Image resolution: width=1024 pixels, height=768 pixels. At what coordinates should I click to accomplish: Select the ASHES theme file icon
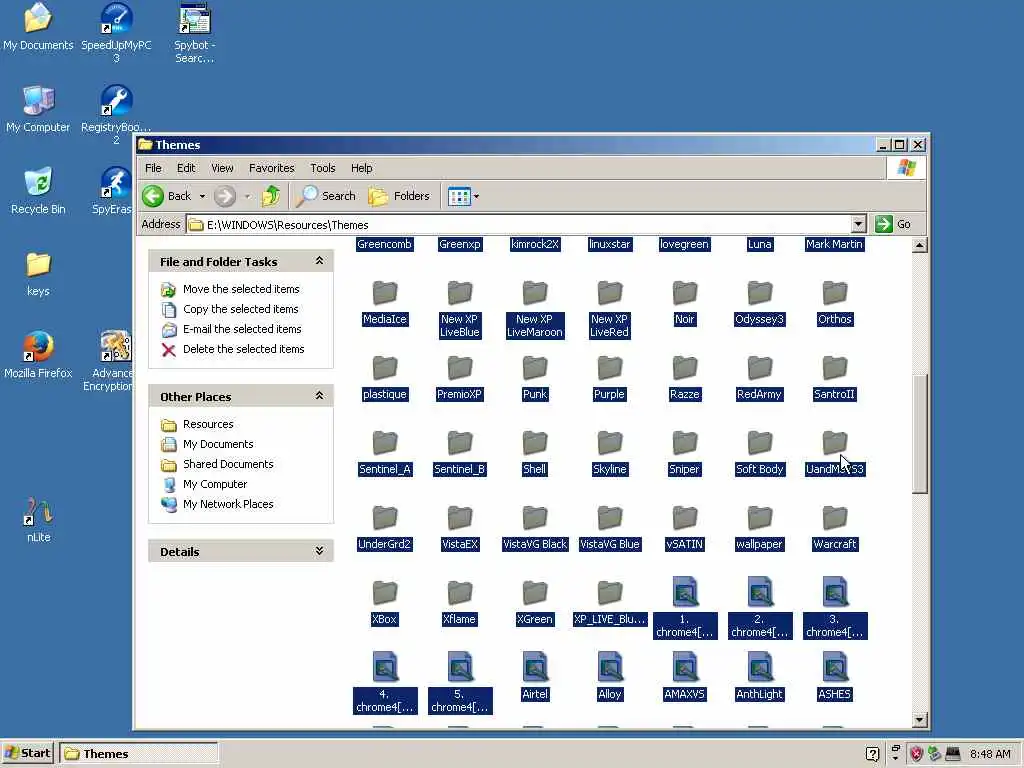[835, 667]
